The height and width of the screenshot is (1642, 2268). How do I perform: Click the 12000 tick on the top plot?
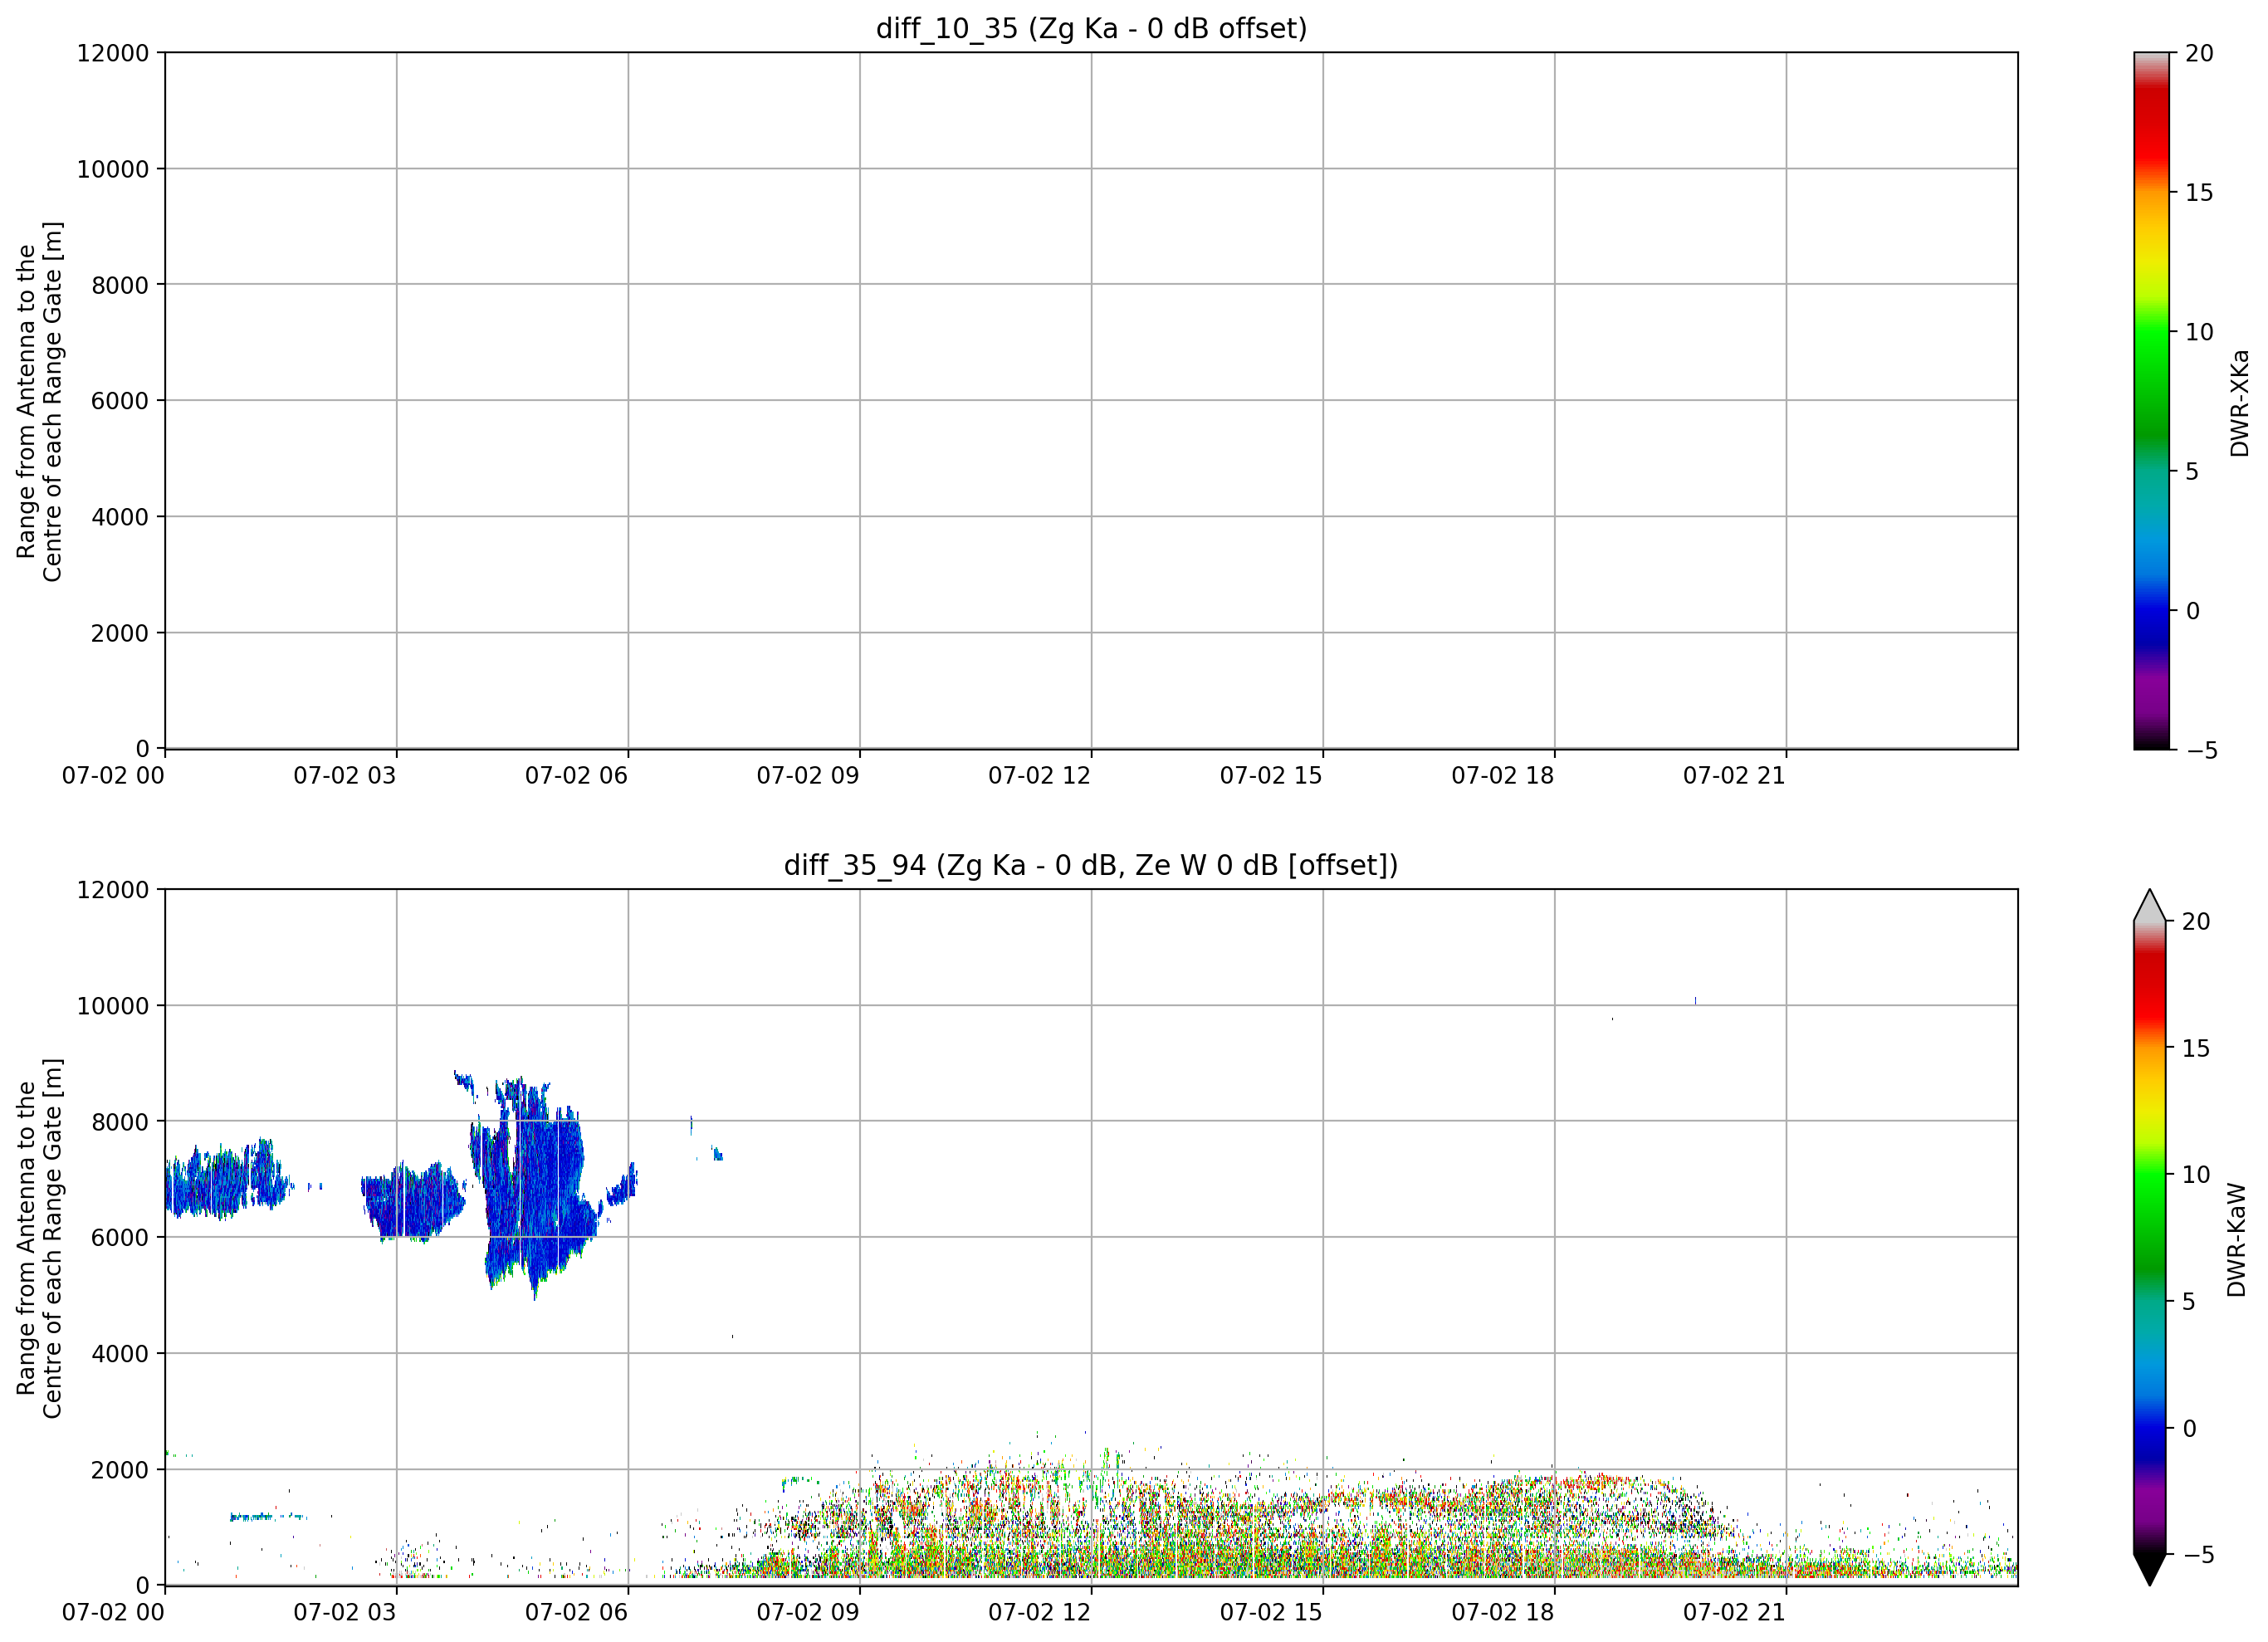[x=113, y=53]
